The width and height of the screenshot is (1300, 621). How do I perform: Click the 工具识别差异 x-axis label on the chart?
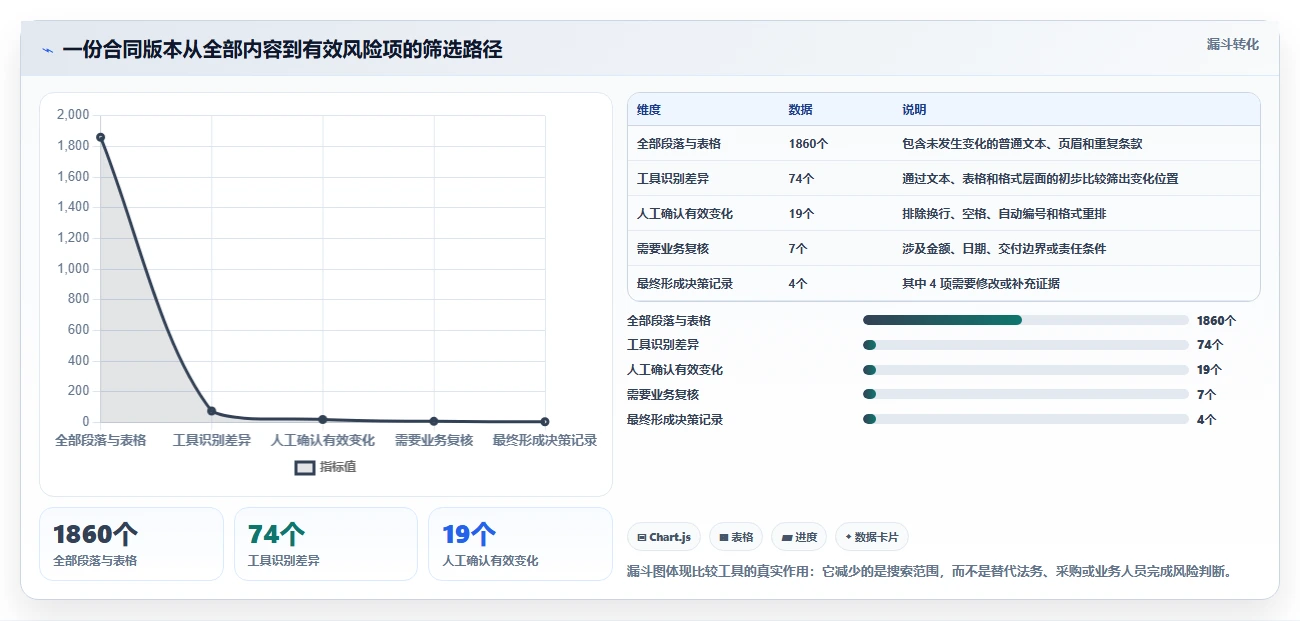pyautogui.click(x=211, y=440)
